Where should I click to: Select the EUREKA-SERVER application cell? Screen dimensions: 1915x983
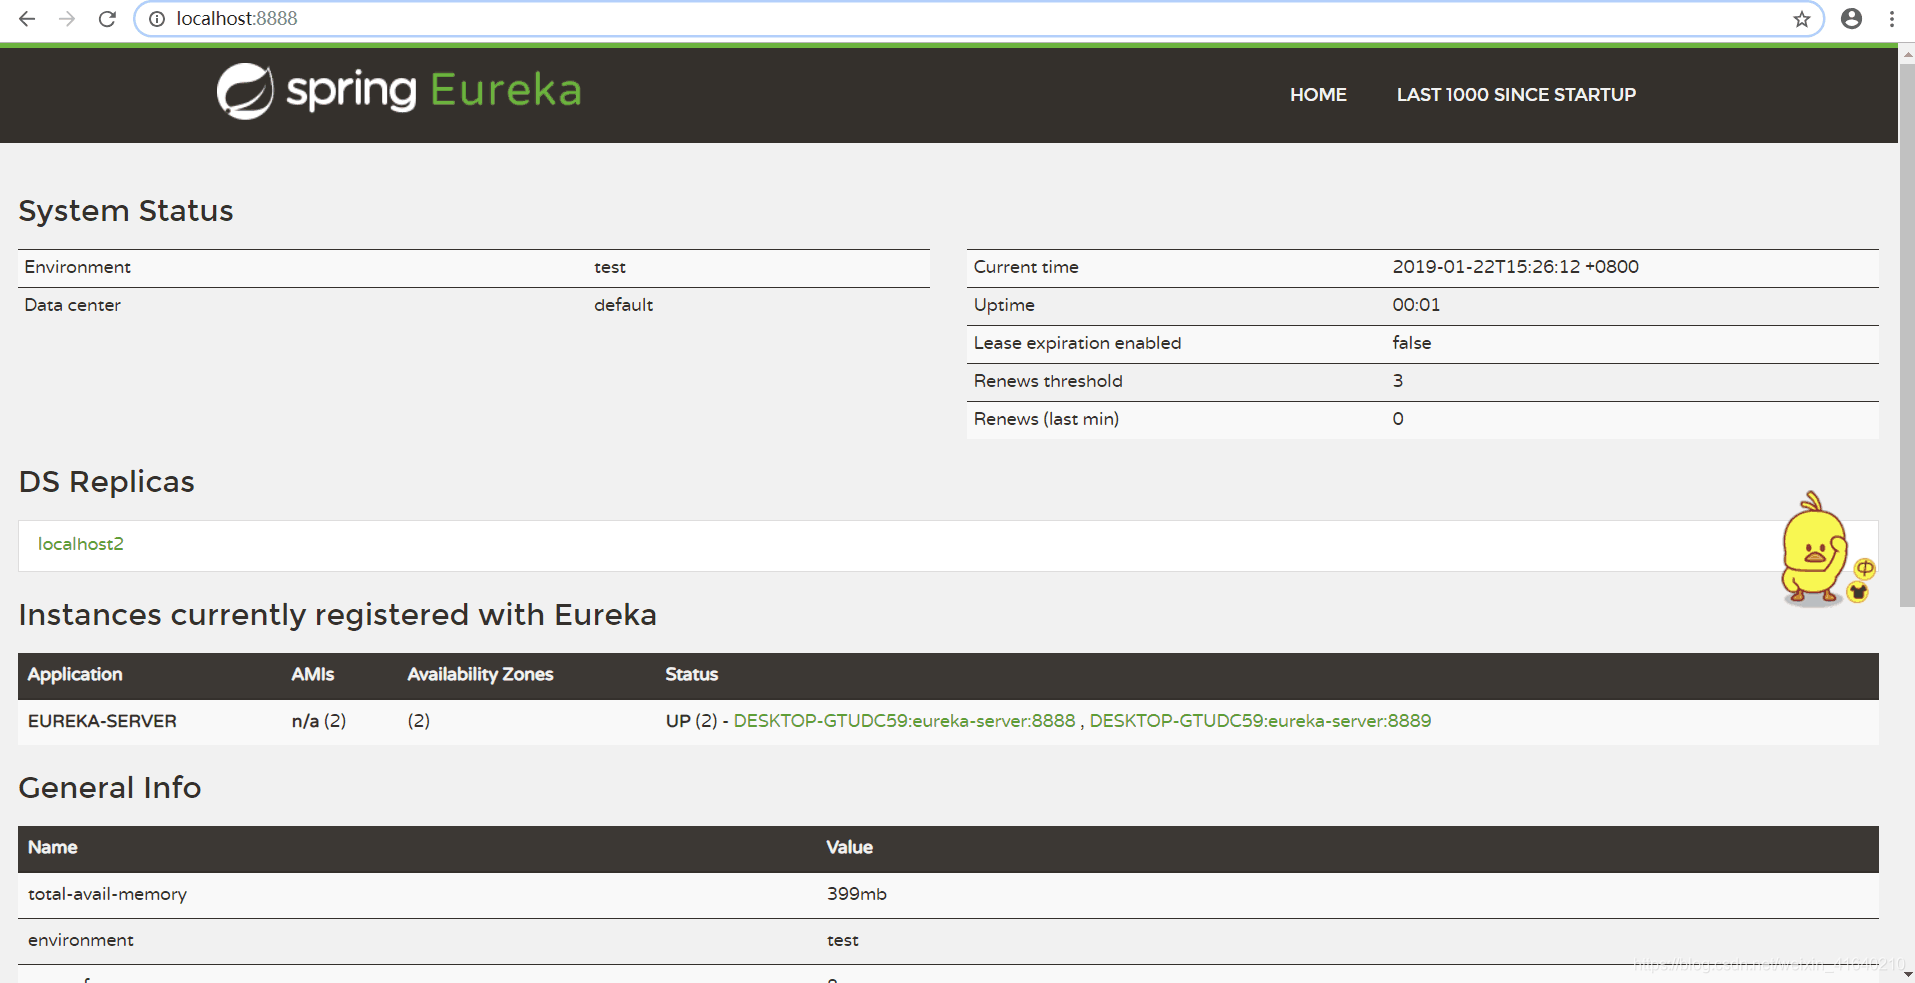tap(102, 721)
